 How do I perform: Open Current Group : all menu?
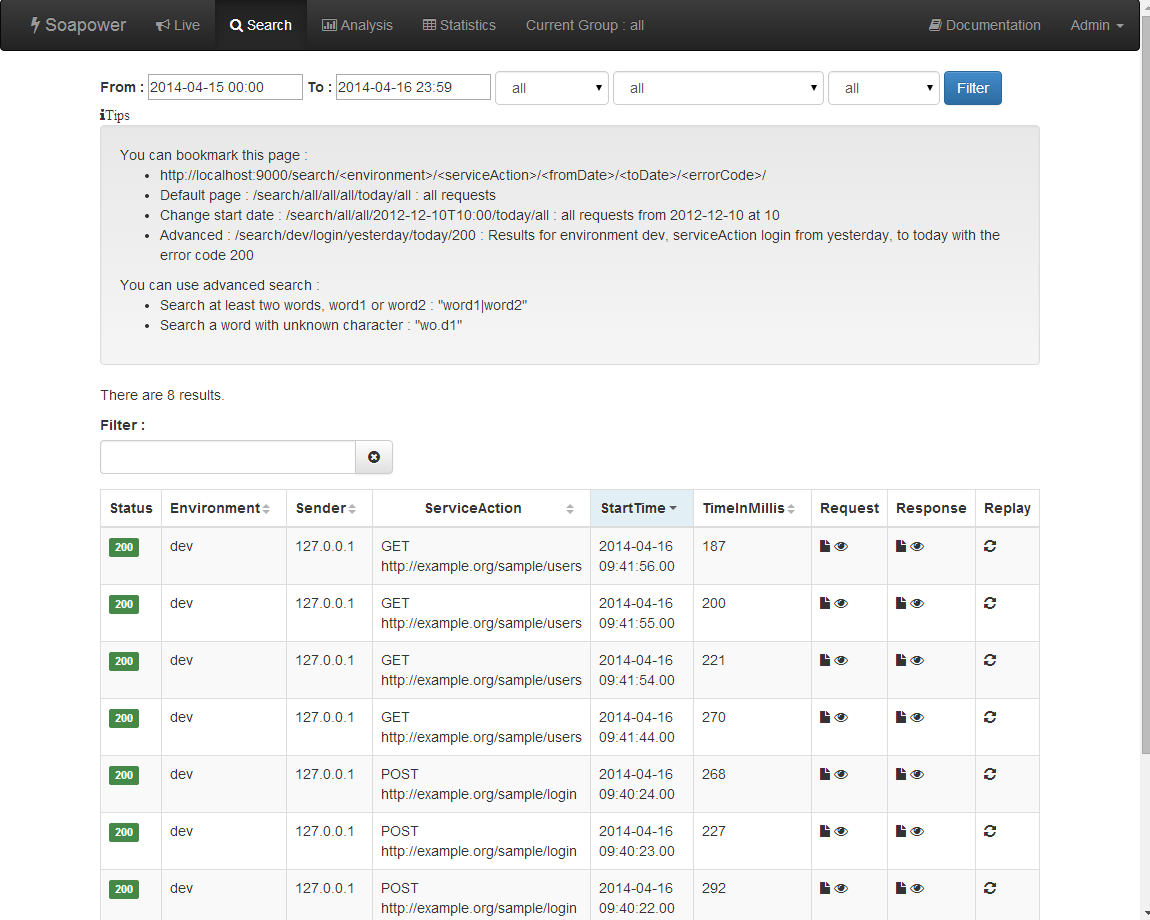585,25
